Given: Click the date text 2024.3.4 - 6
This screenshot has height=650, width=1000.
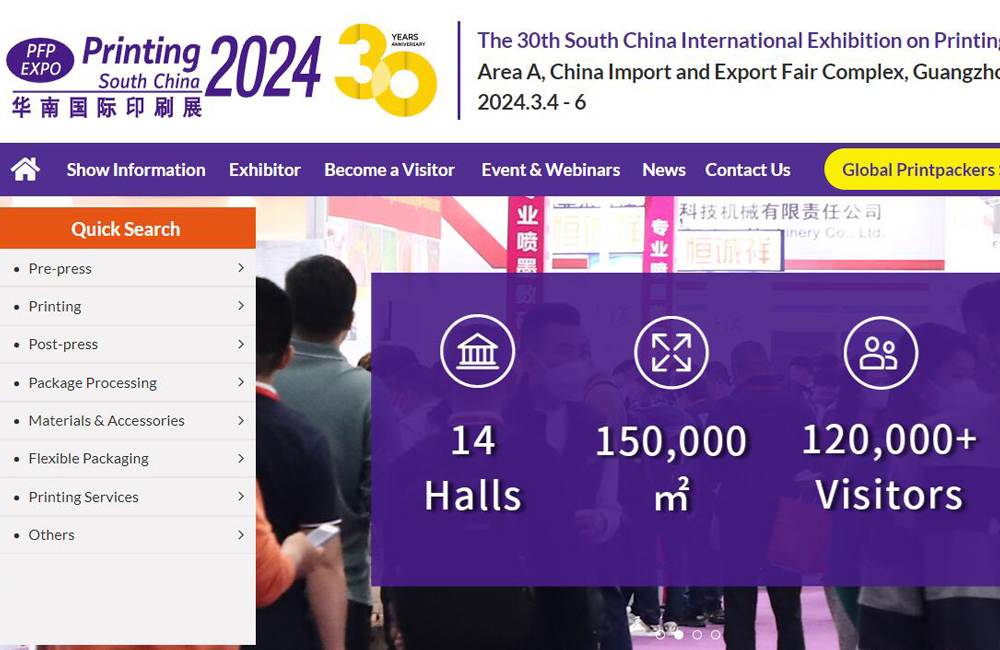Looking at the screenshot, I should (531, 102).
